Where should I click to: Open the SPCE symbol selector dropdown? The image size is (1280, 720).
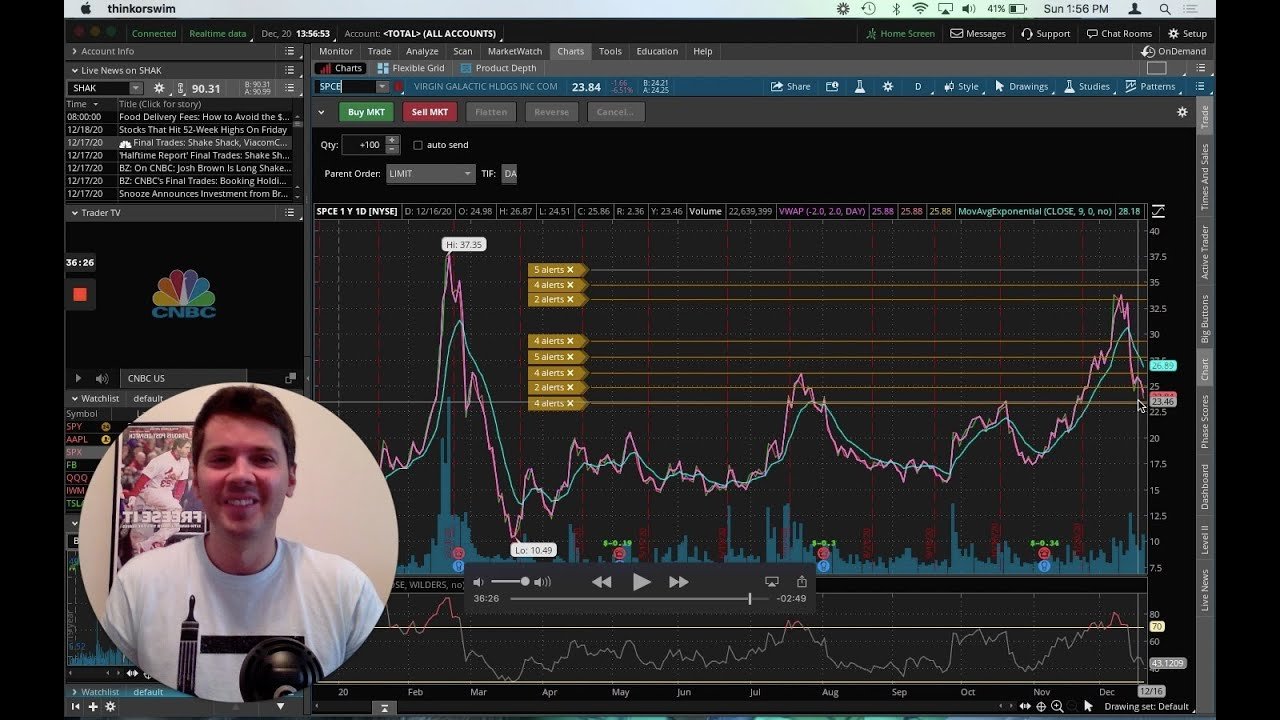381,87
